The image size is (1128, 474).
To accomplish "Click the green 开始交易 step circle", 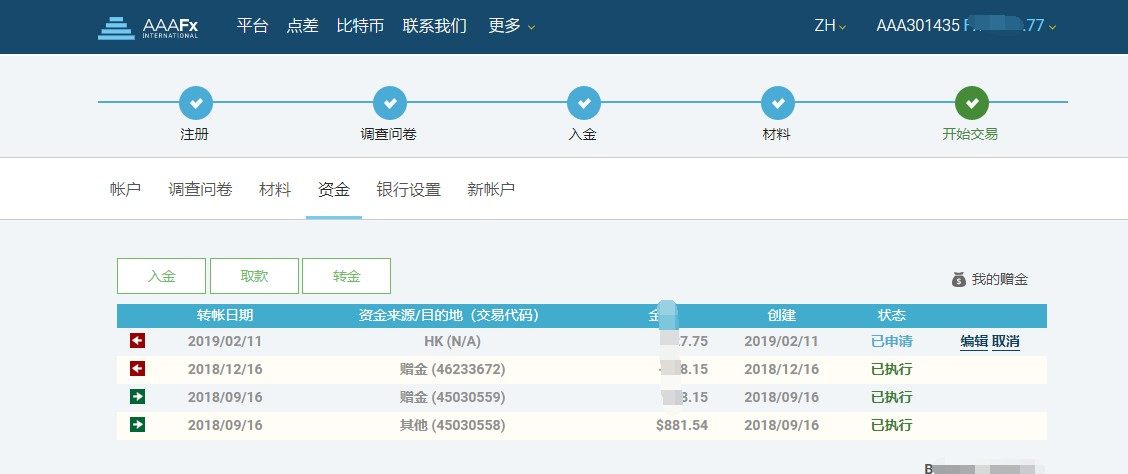I will pyautogui.click(x=971, y=102).
